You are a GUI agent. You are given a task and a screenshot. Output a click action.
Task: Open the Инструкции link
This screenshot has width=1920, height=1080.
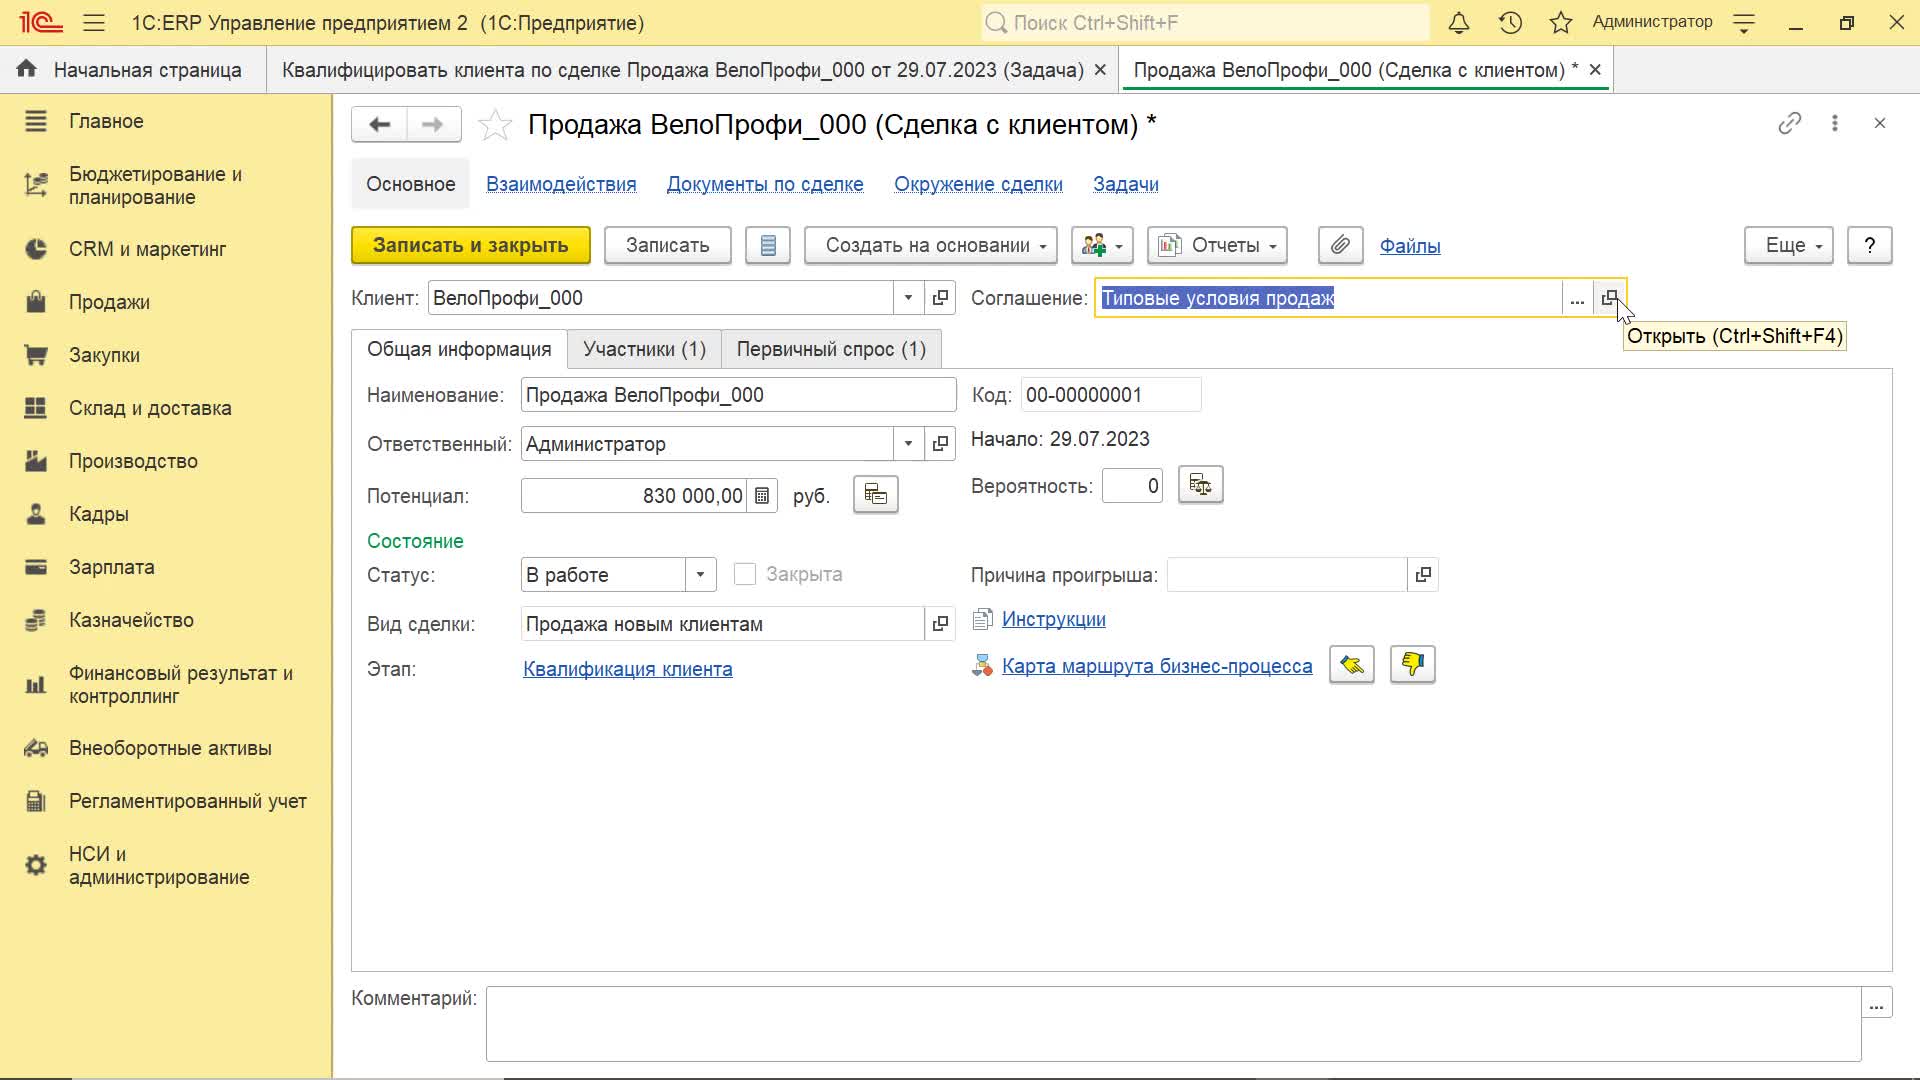(1054, 619)
